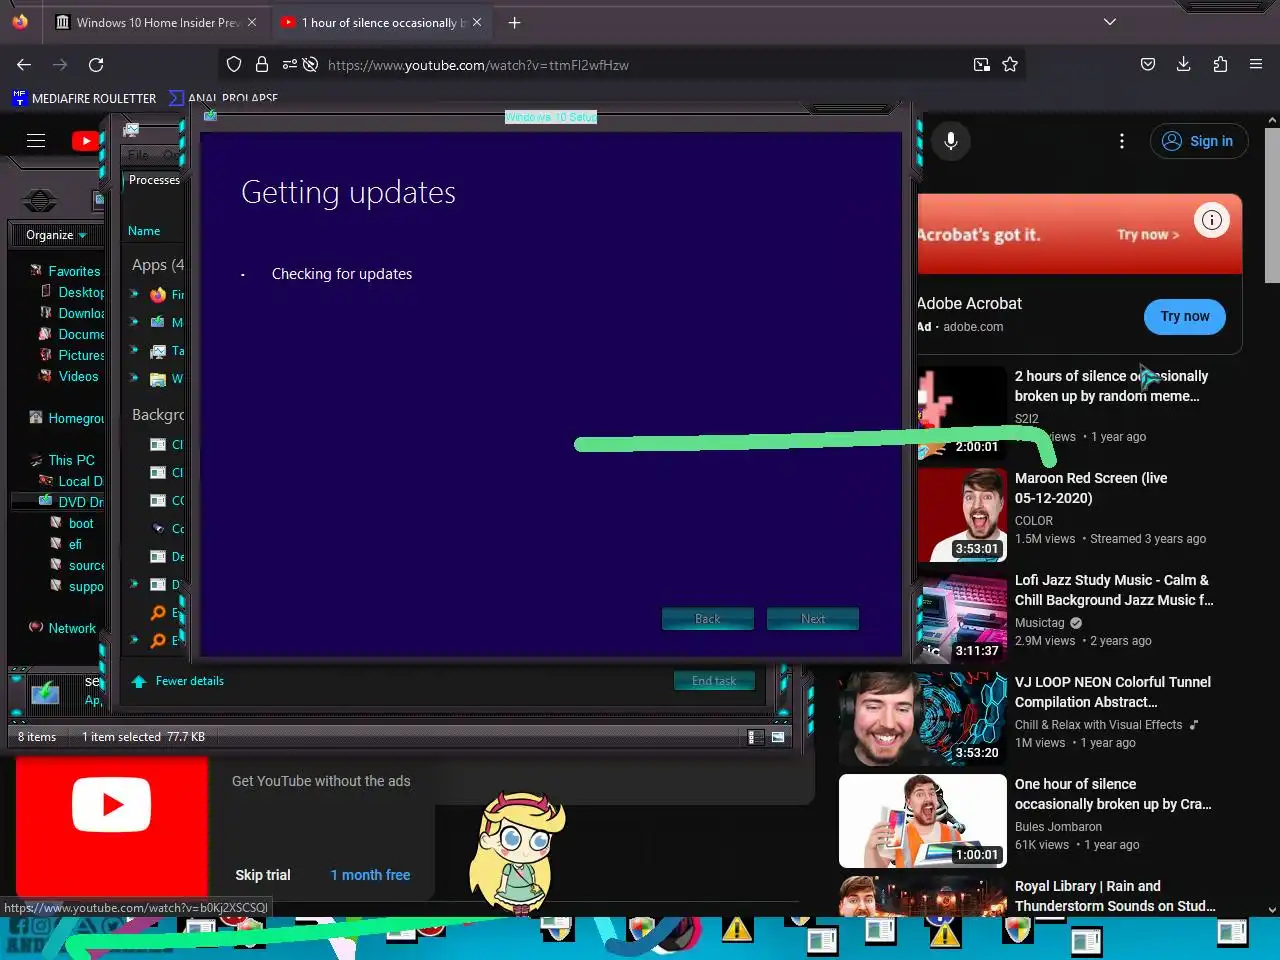Expand the Windows Explorer process row arrow
Screen dimensions: 1280x960
(x=133, y=378)
